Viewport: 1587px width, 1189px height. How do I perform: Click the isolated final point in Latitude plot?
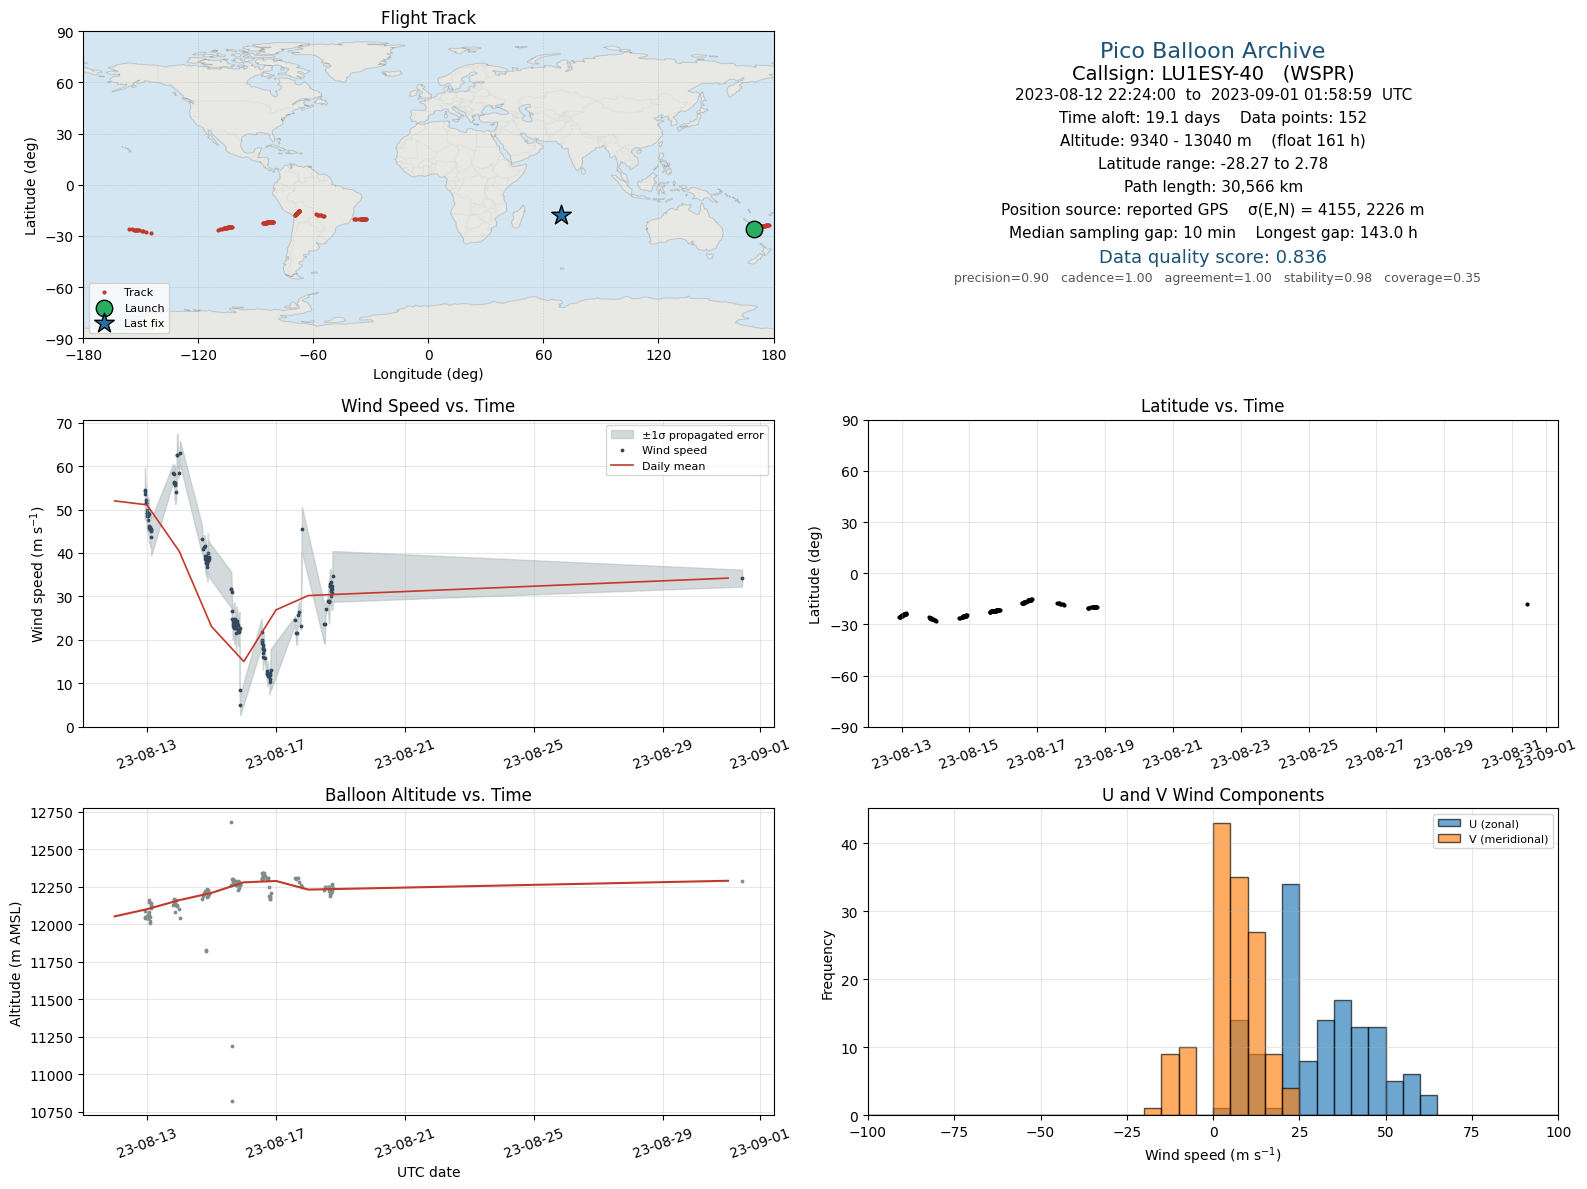[x=1527, y=604]
